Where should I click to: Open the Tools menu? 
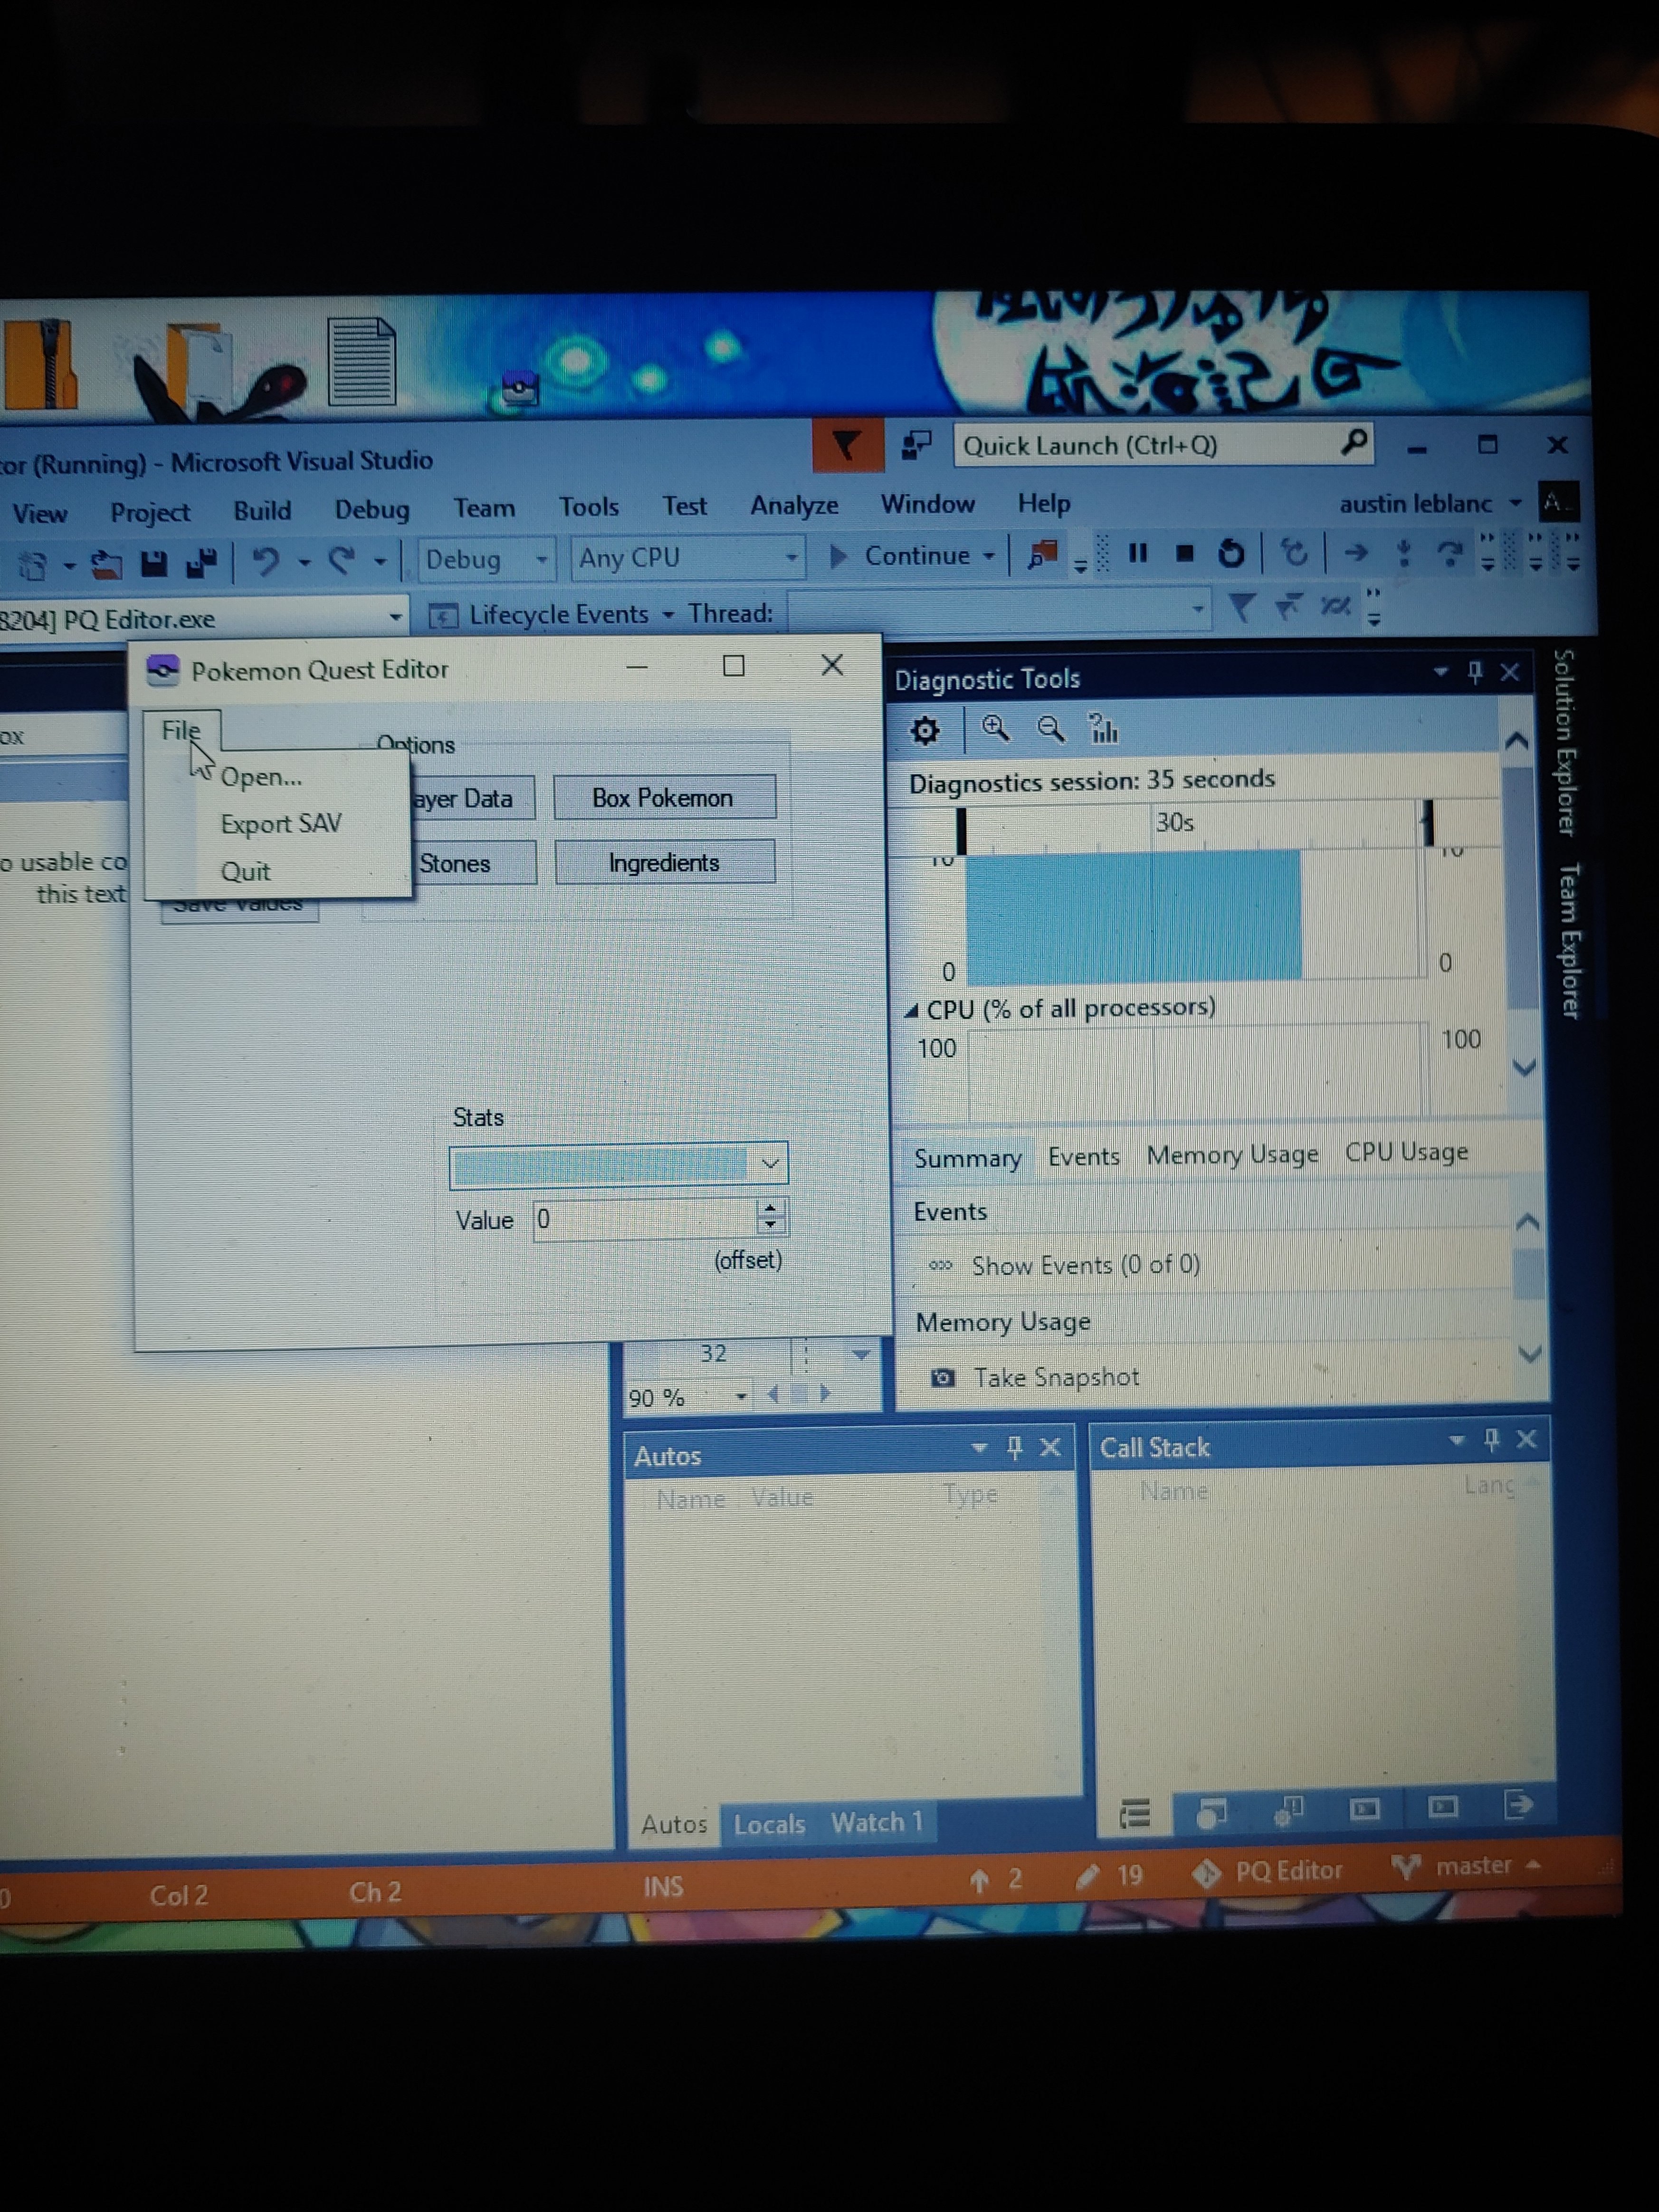589,507
